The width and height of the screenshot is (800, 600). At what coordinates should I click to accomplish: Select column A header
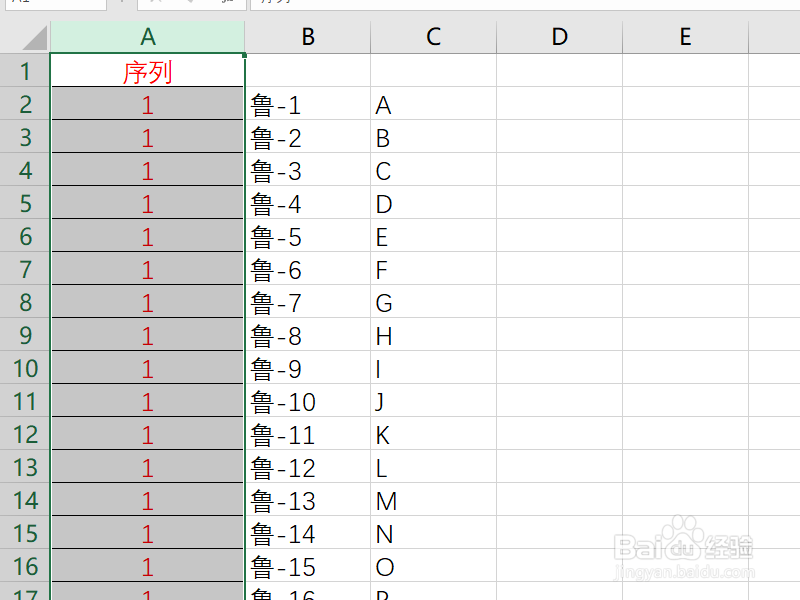(x=147, y=37)
